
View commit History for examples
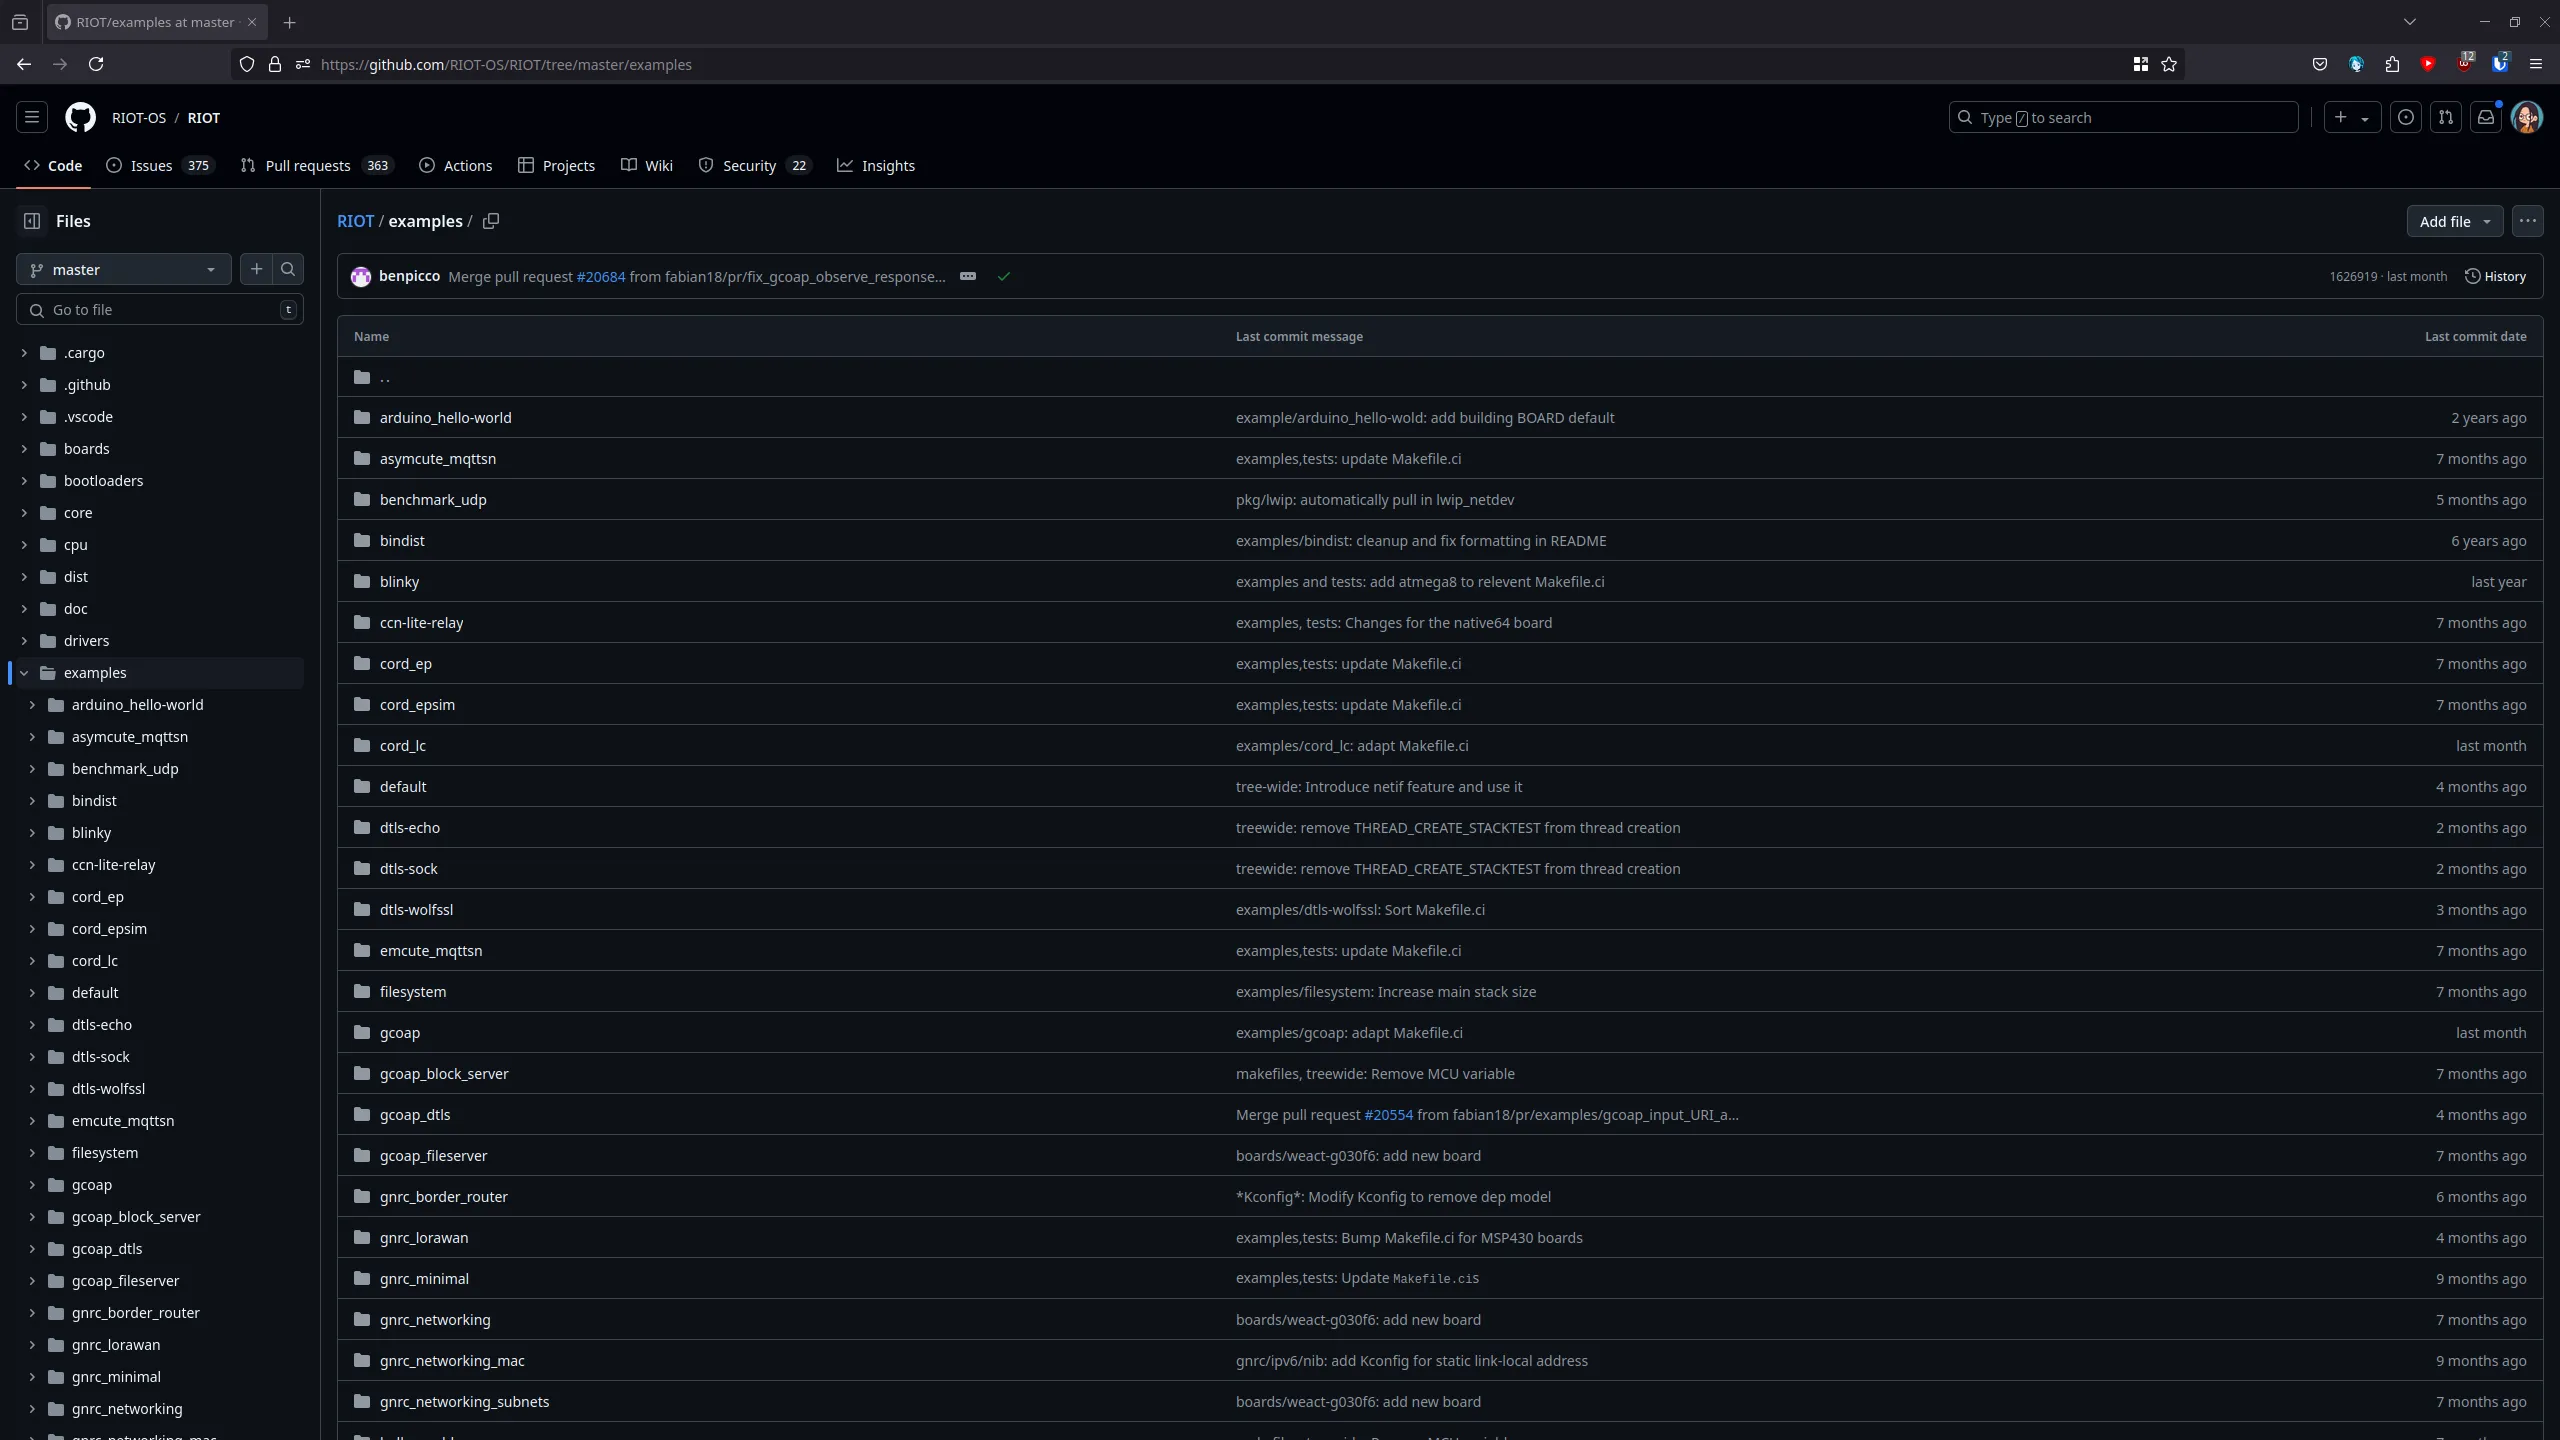click(2496, 276)
